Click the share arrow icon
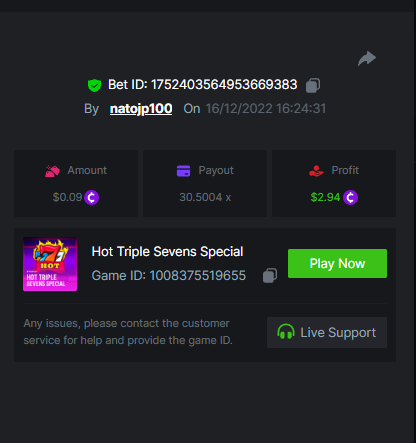 coord(367,59)
